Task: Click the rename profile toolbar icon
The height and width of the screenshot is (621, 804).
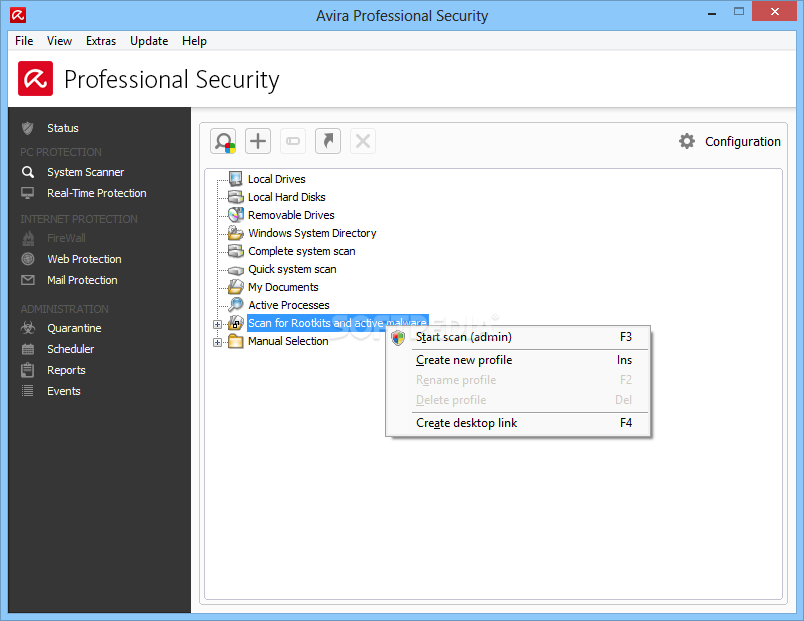Action: pyautogui.click(x=293, y=141)
